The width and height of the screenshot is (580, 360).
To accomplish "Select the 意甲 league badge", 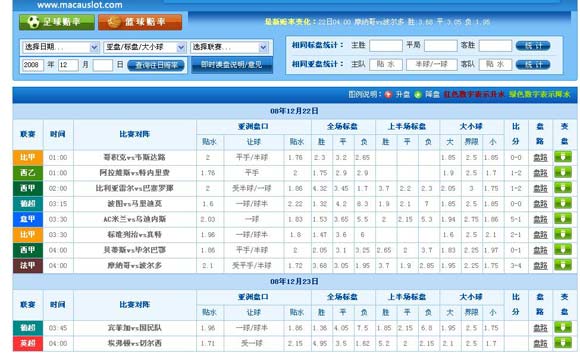I will click(x=28, y=219).
